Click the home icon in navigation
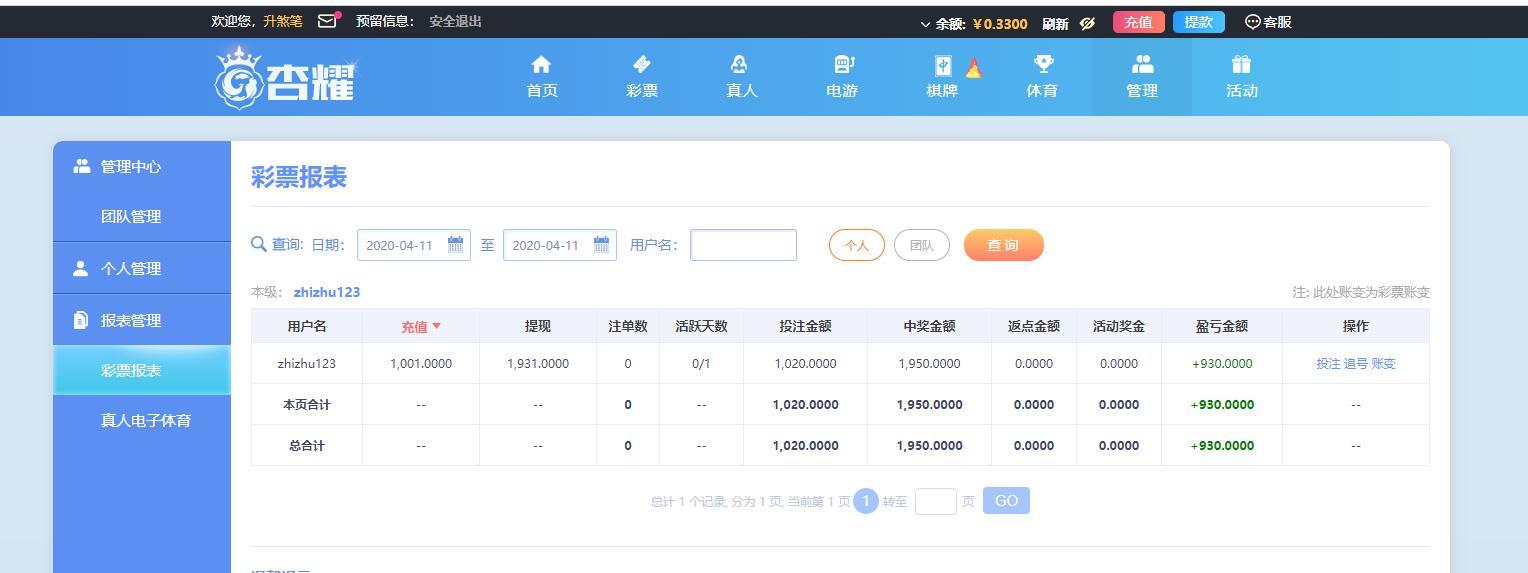 541,65
